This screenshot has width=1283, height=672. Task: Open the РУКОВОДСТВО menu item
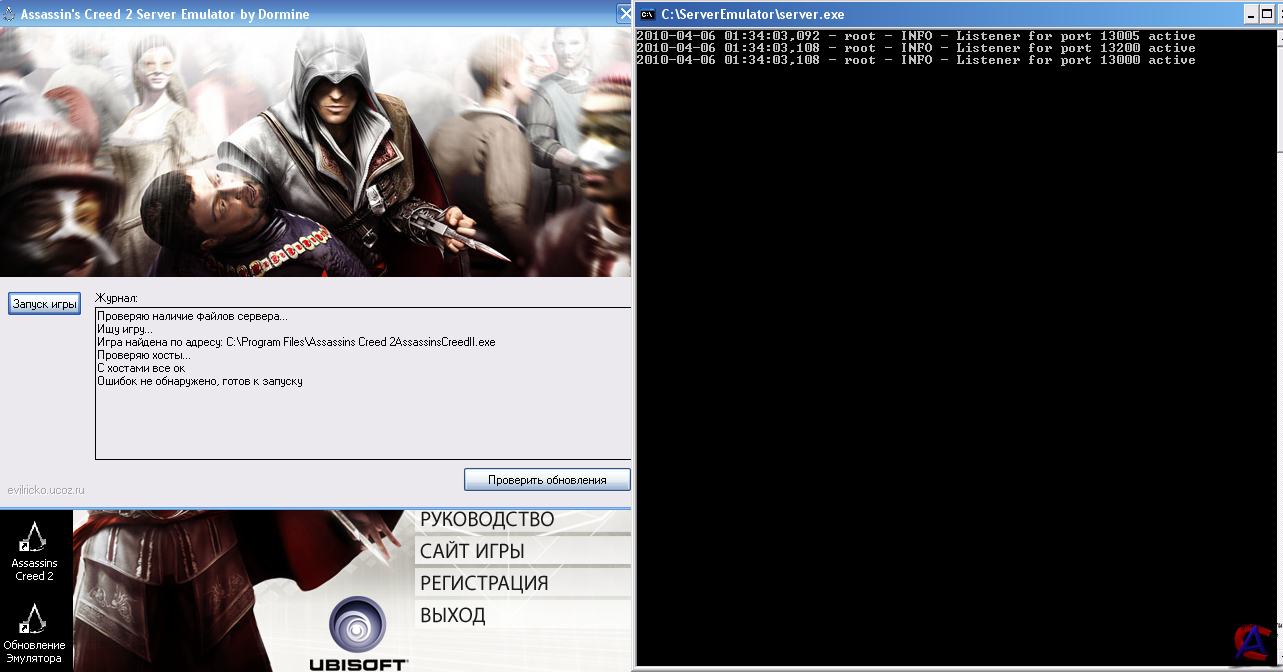[487, 519]
